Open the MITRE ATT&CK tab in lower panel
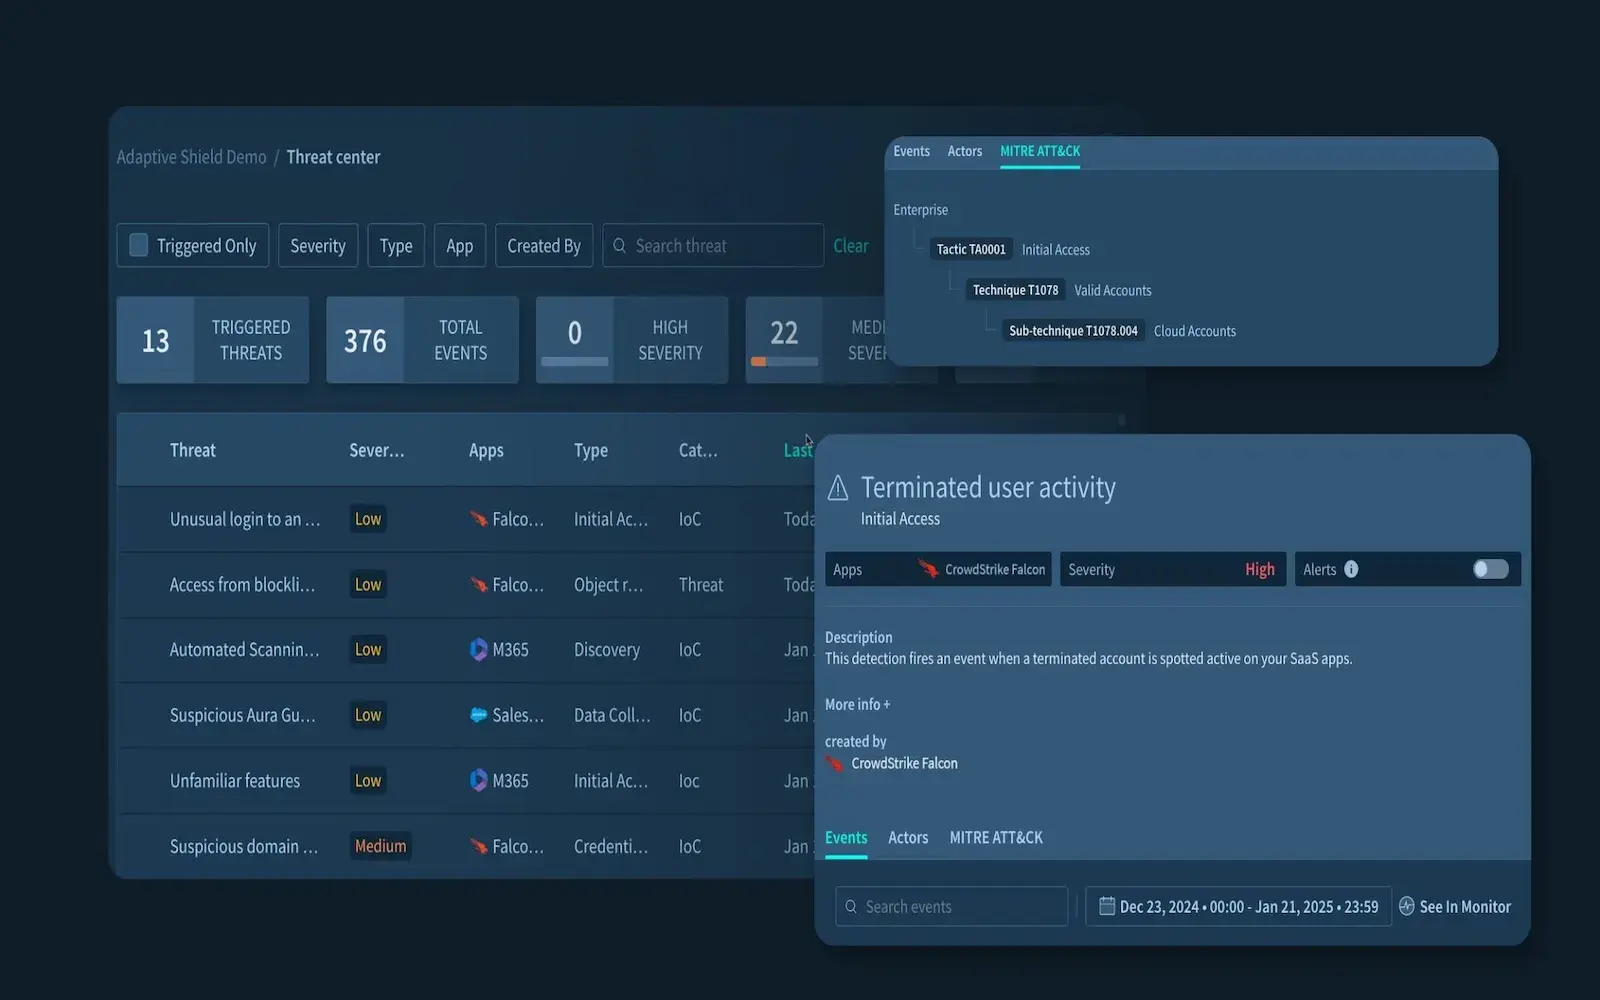 [x=995, y=838]
